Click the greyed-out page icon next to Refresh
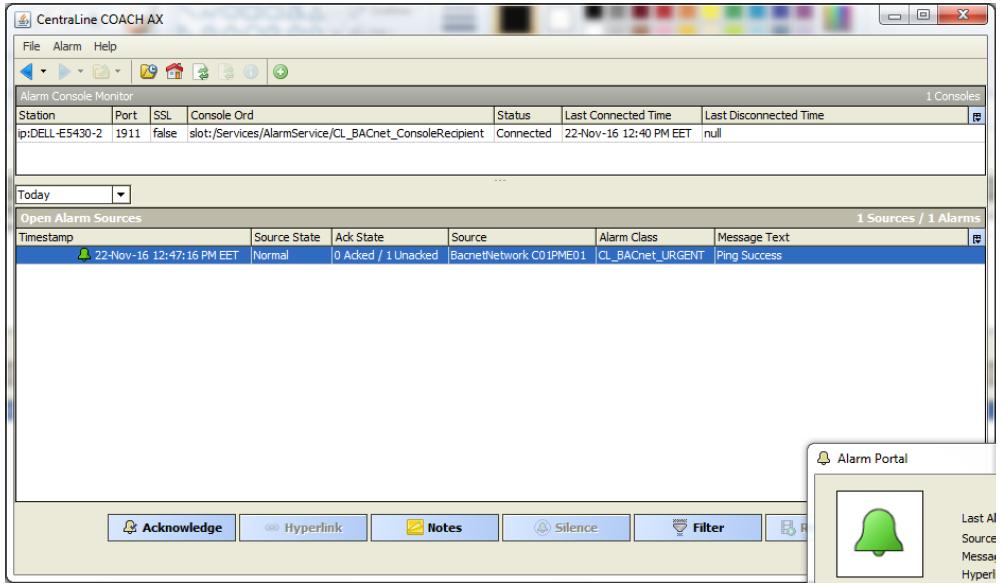Screen dimensions: 1004x586 [226, 72]
